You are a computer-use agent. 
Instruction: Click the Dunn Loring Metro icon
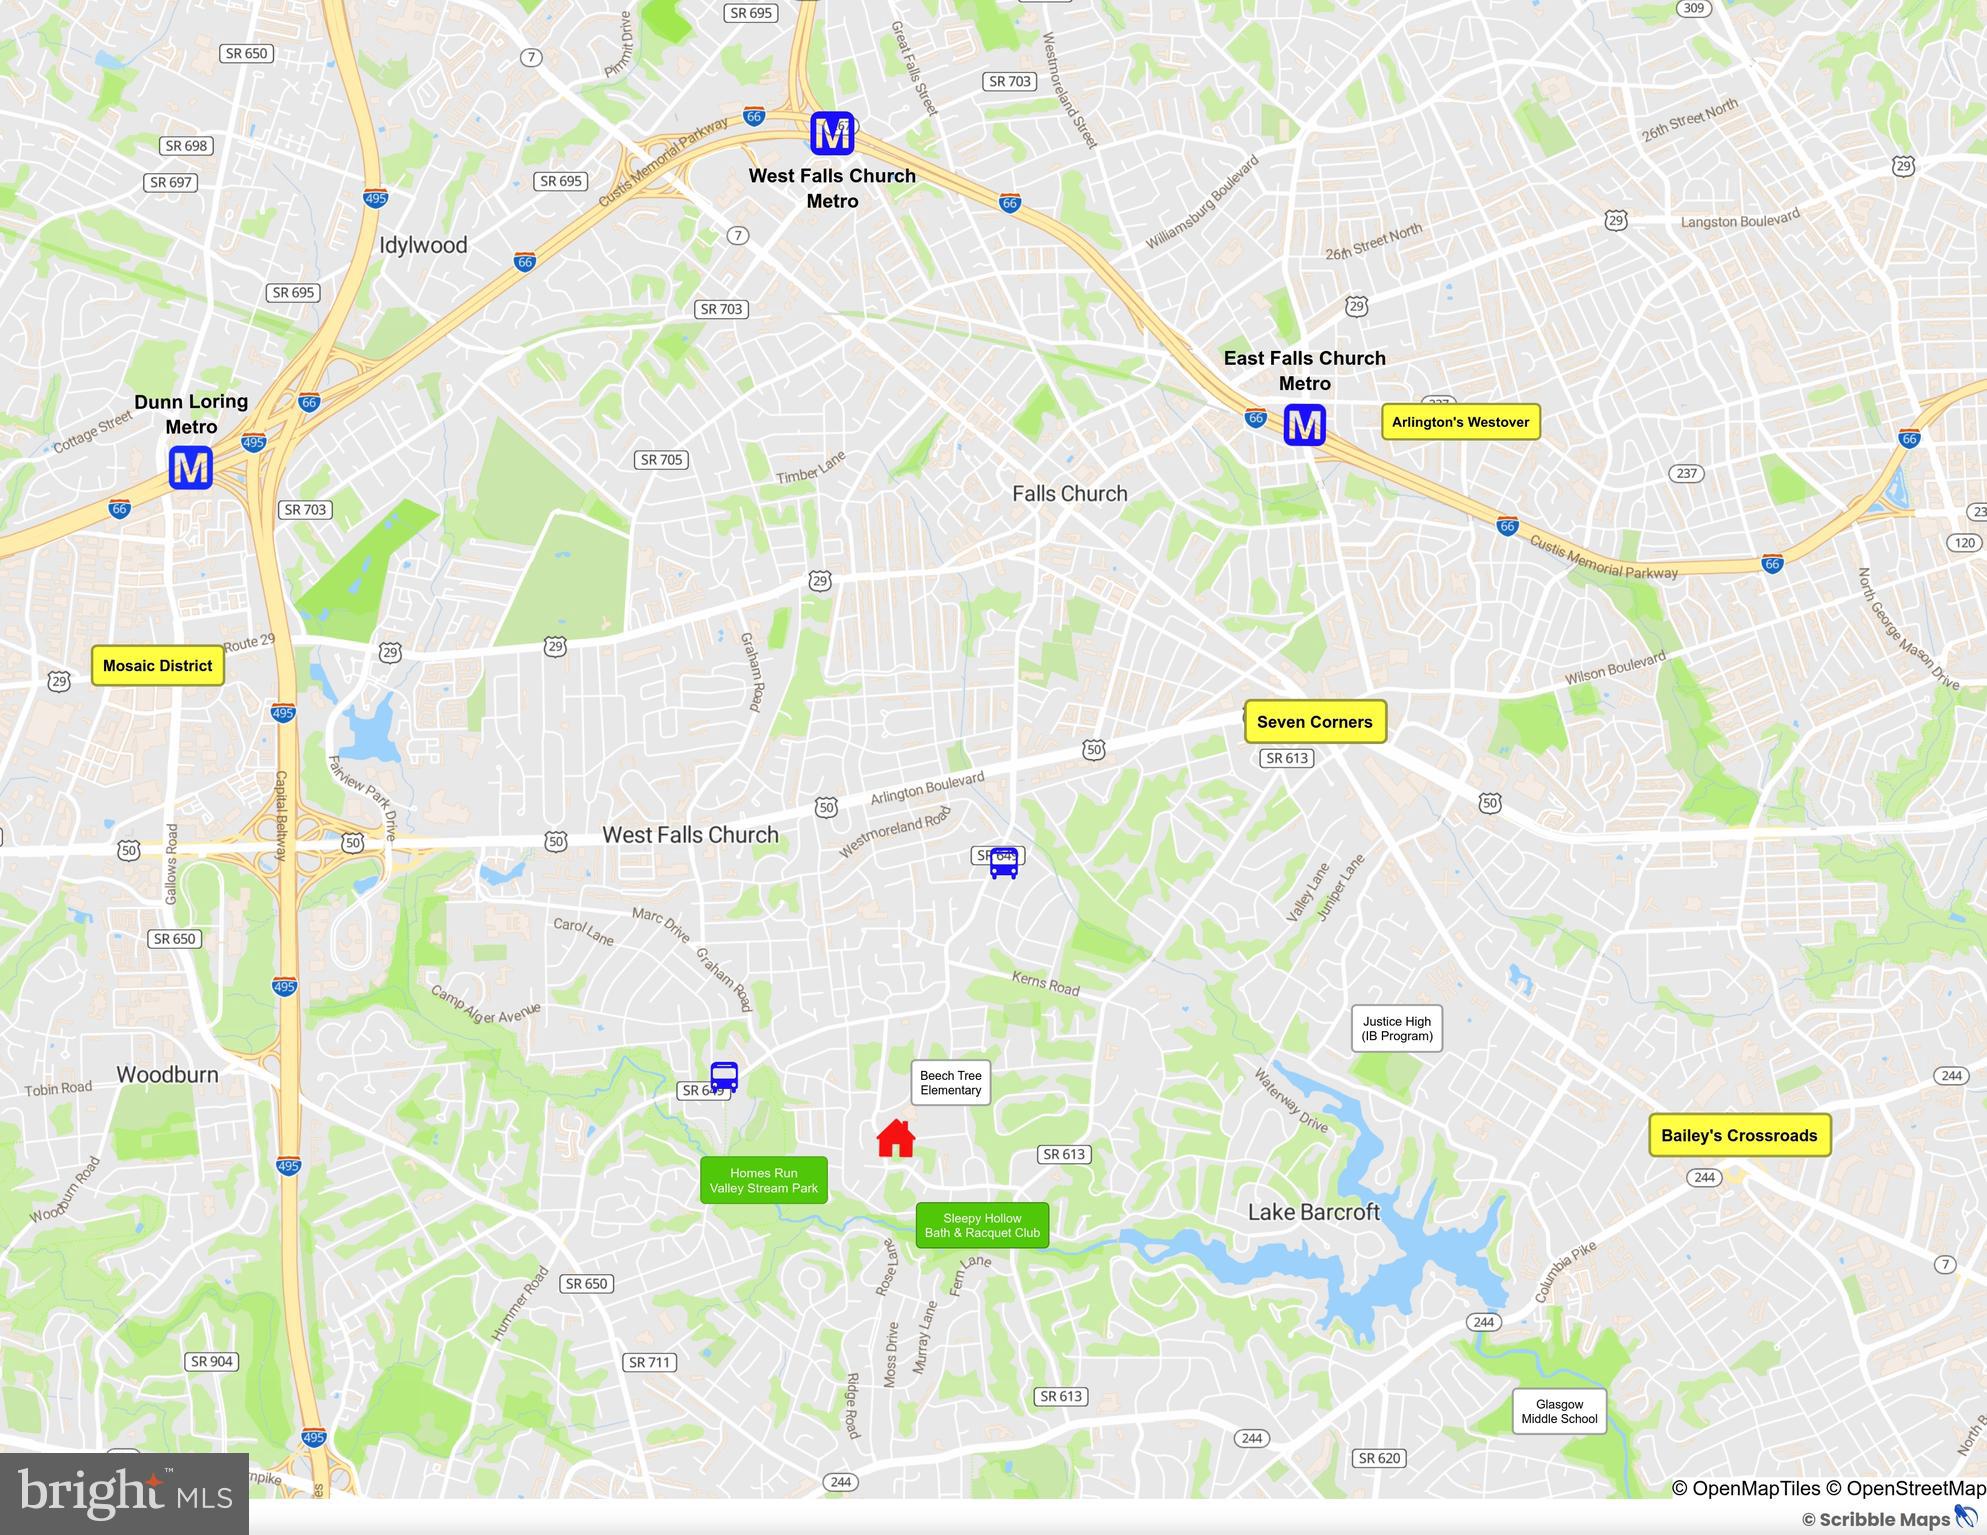(x=191, y=467)
